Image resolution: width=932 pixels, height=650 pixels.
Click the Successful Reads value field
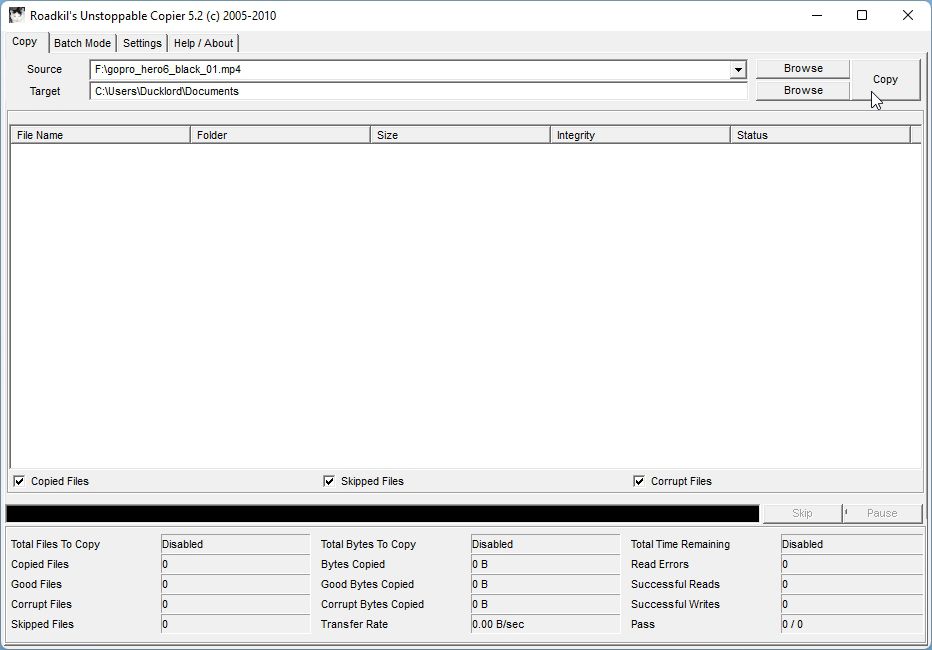click(852, 585)
